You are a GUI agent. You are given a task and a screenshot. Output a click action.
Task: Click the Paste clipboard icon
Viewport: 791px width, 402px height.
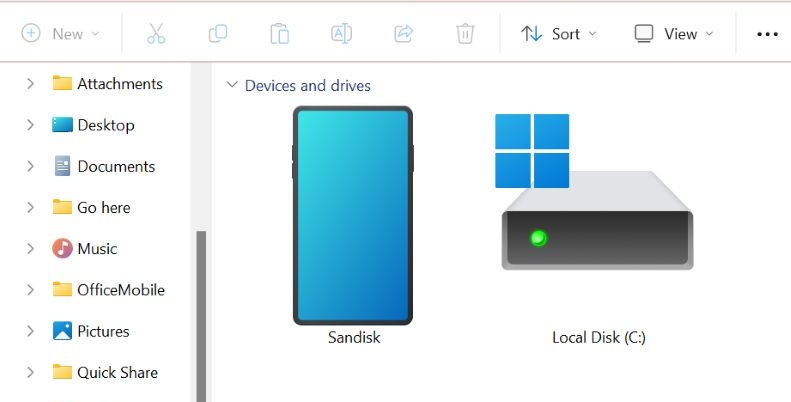[279, 34]
